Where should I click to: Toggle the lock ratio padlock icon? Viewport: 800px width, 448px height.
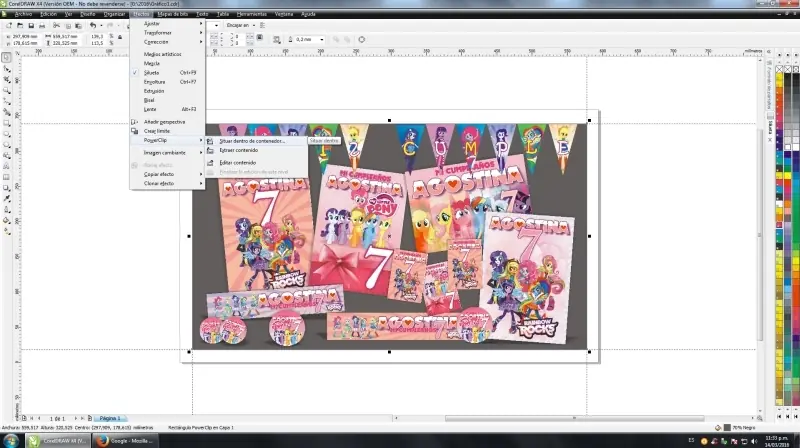coord(120,37)
